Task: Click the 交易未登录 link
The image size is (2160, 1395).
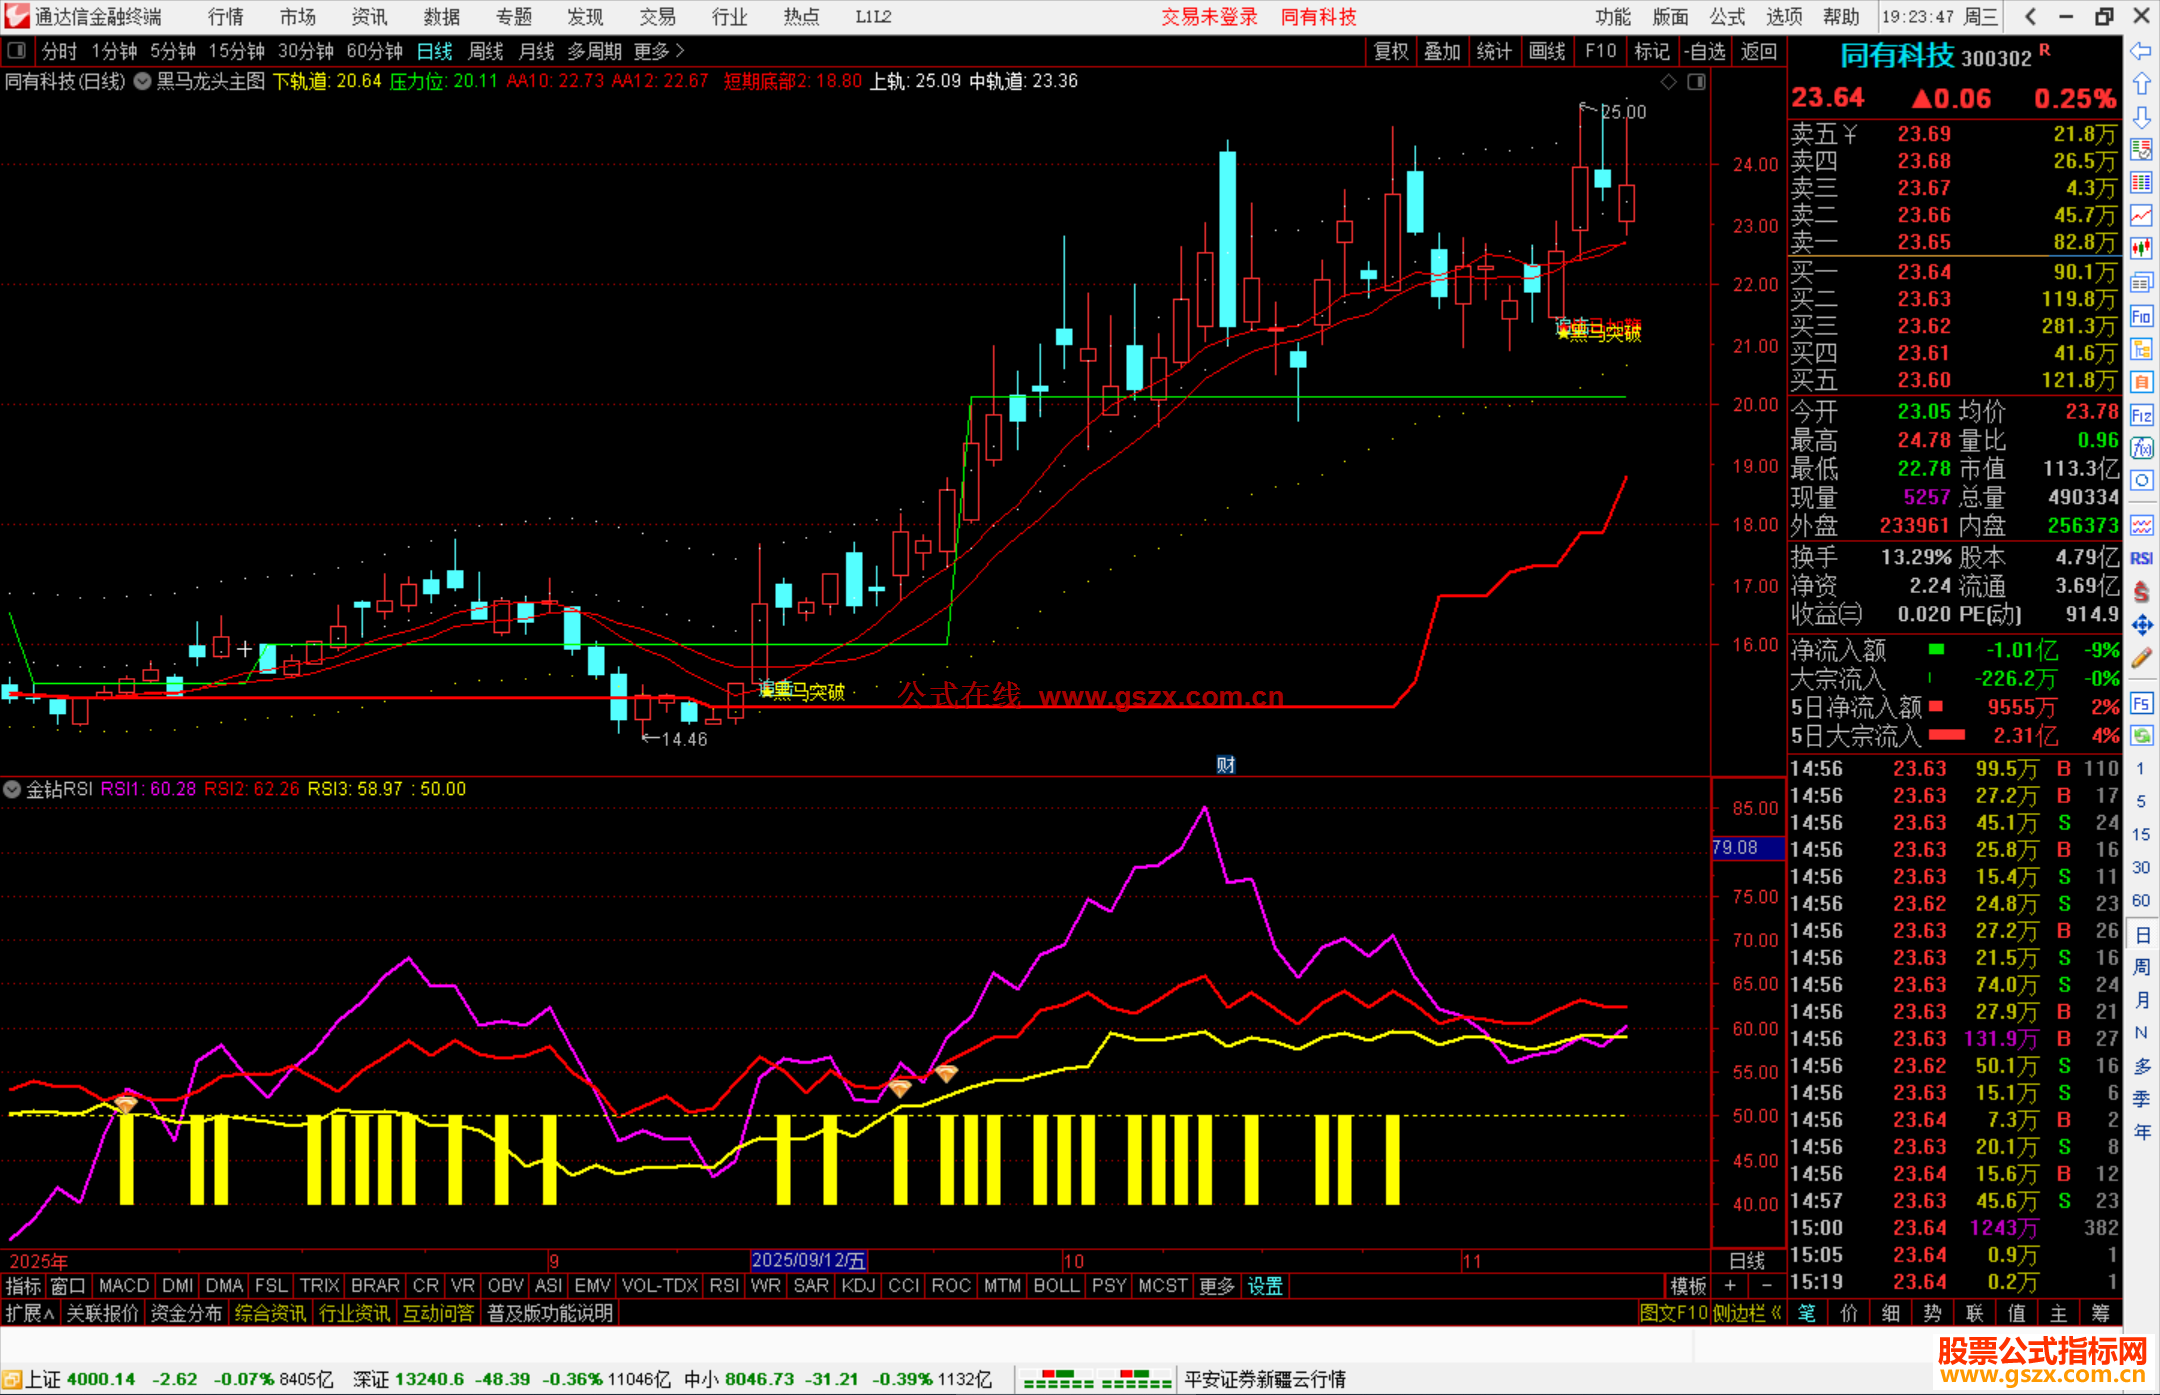Action: 1209,17
